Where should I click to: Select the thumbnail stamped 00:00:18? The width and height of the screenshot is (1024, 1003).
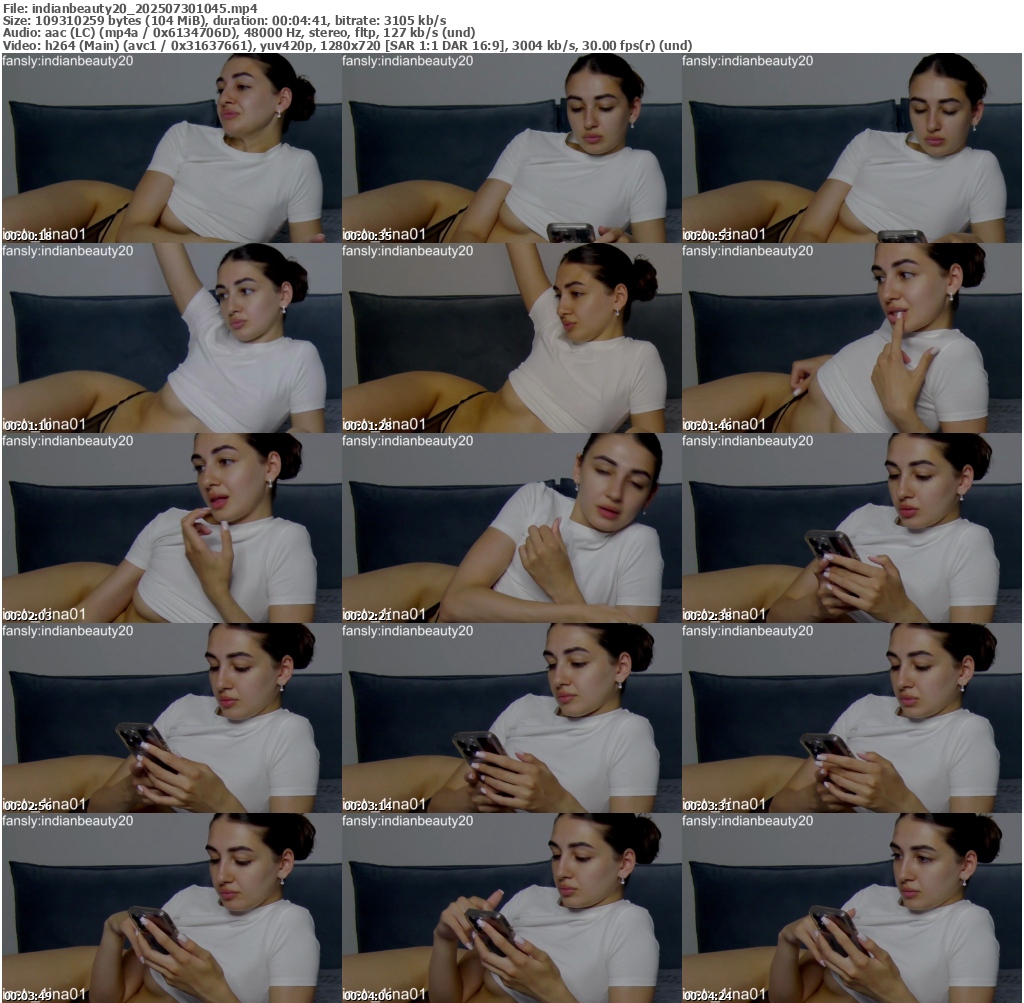(x=172, y=148)
